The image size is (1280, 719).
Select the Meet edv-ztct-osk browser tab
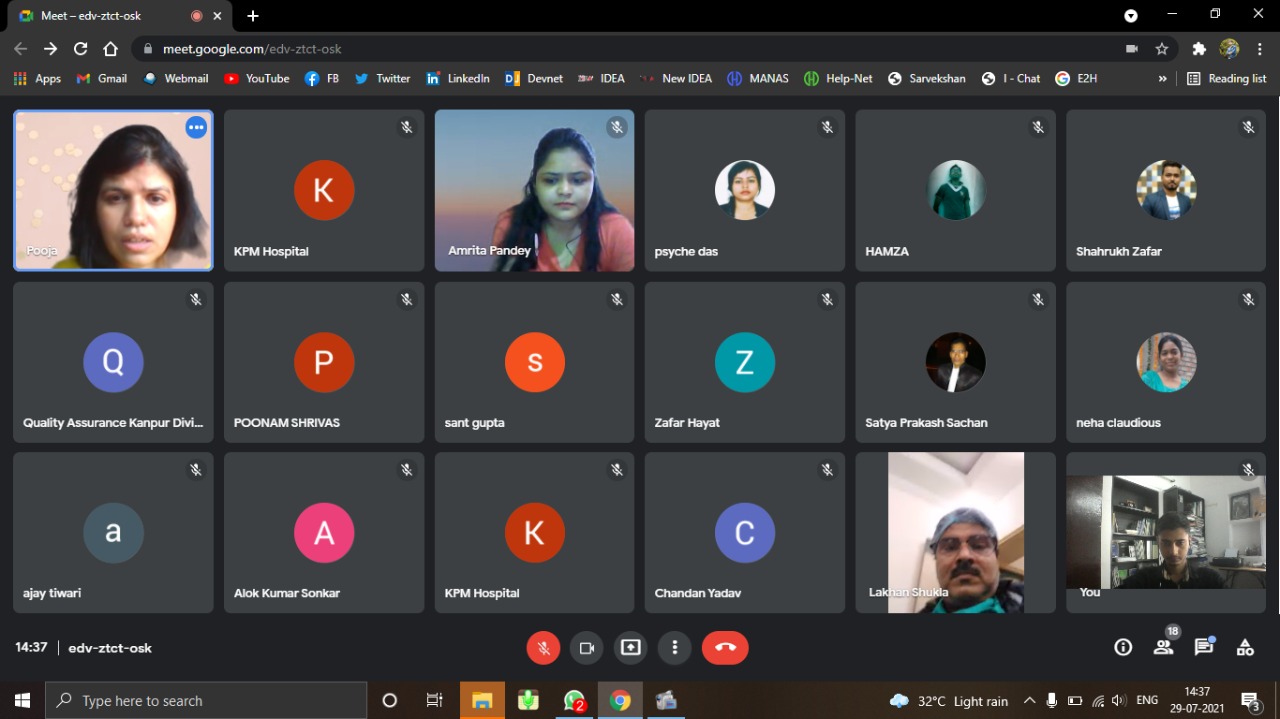(100, 16)
